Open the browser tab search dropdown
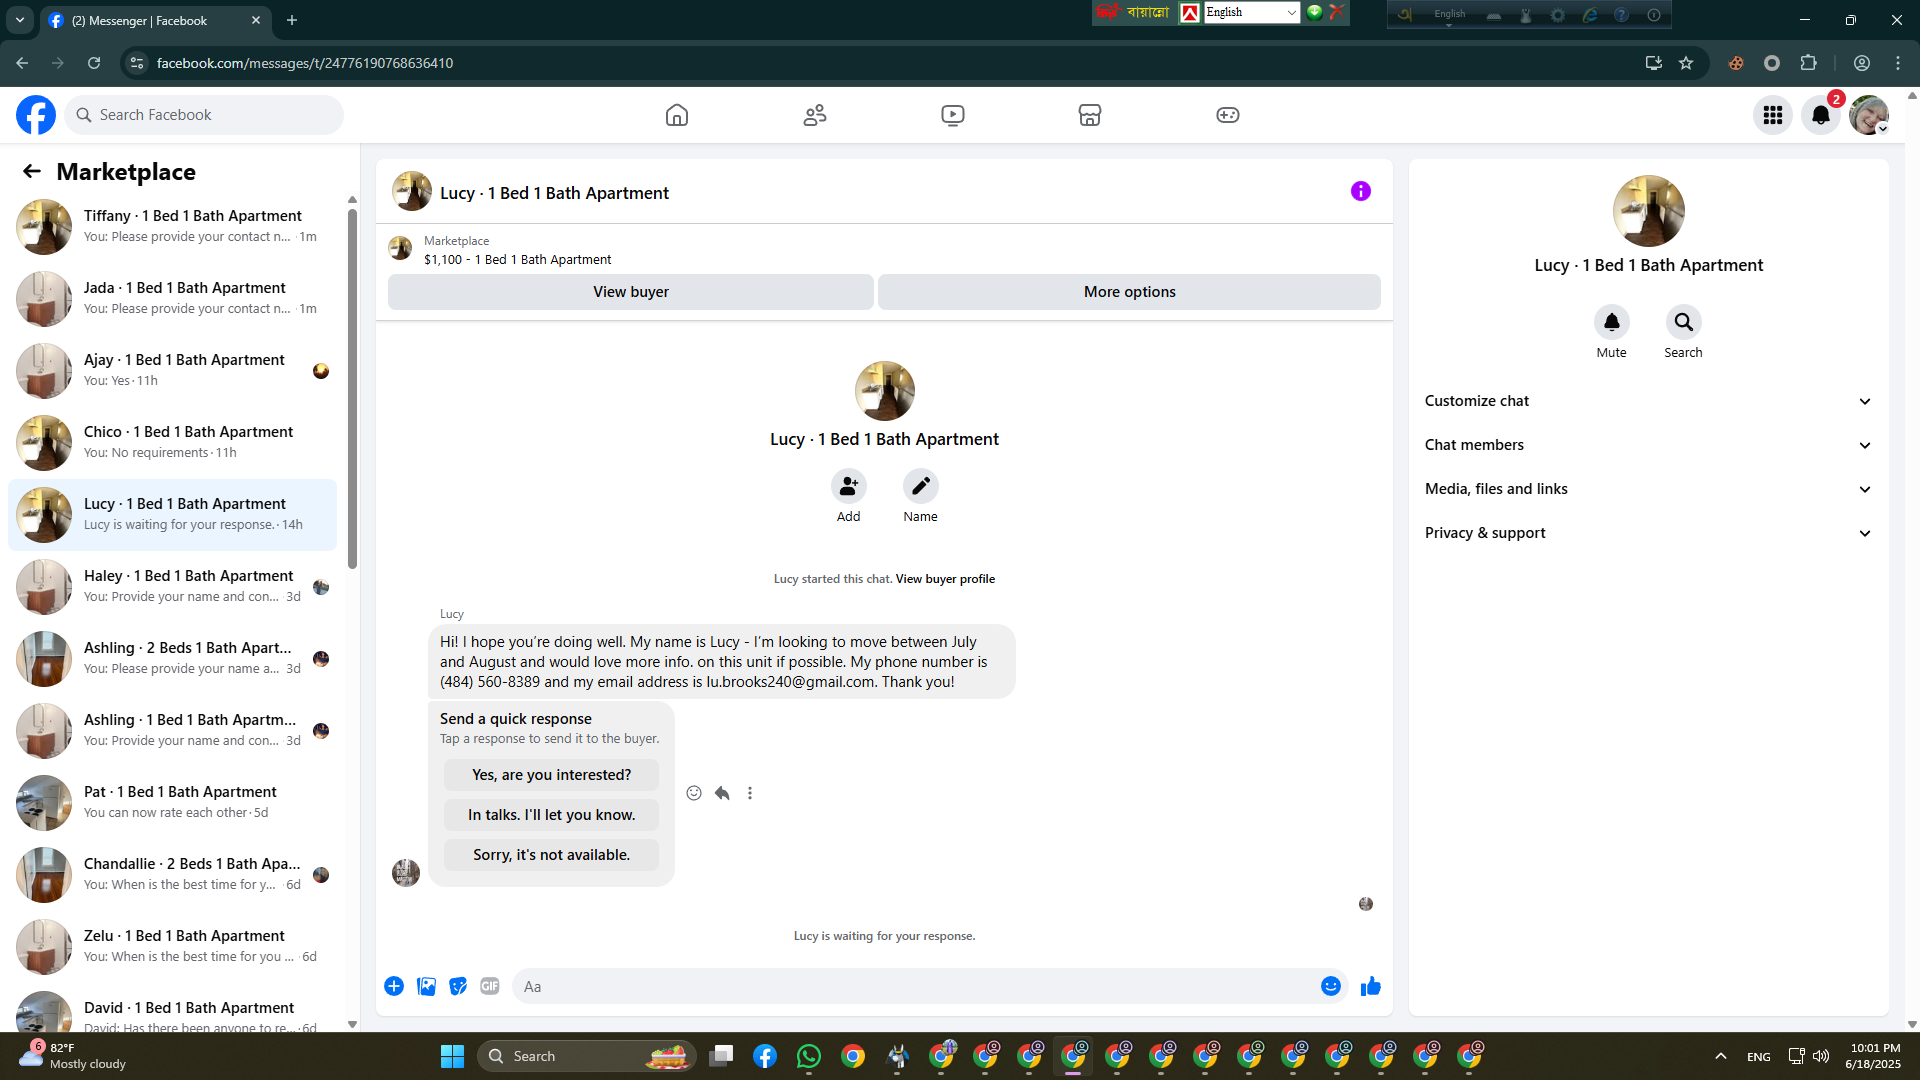The image size is (1920, 1080). [20, 20]
